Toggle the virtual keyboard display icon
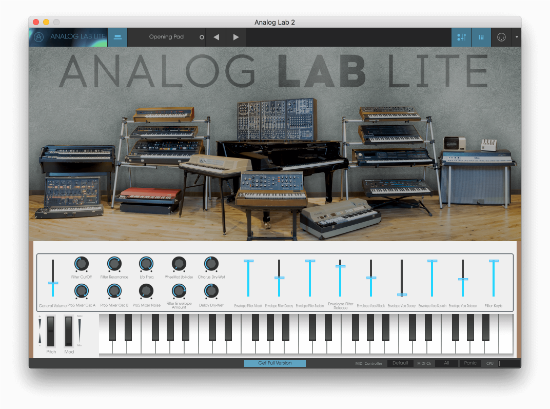 pyautogui.click(x=481, y=37)
